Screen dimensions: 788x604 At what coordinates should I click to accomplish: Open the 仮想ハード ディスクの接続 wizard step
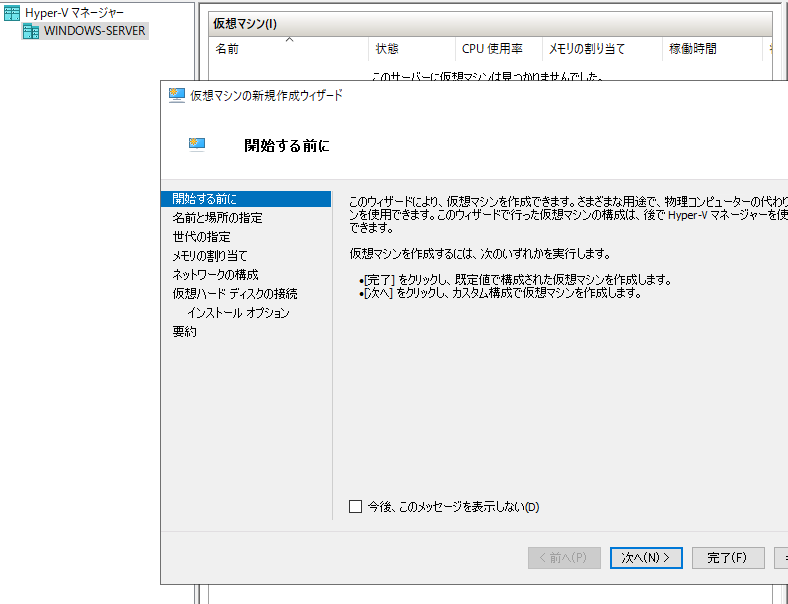pyautogui.click(x=235, y=293)
